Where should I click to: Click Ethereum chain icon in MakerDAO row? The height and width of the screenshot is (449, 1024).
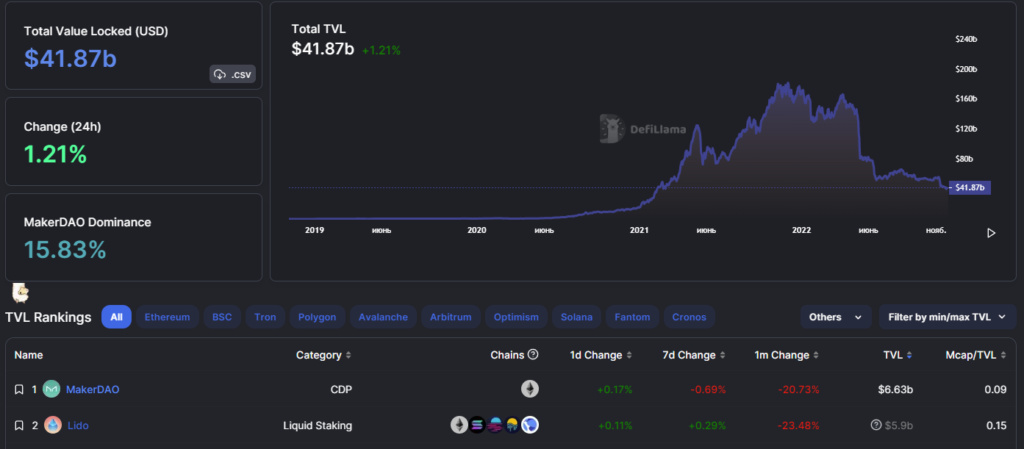530,390
